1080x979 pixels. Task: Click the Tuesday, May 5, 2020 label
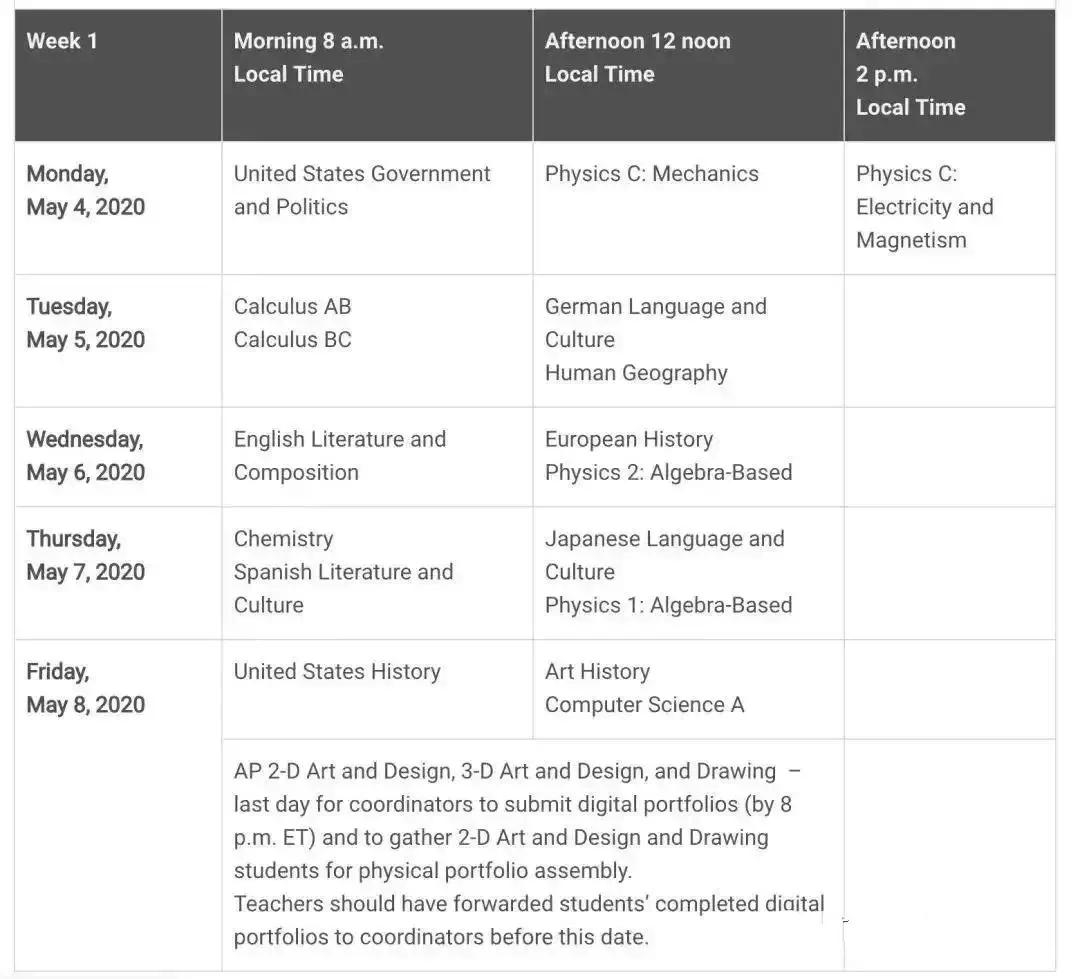click(x=85, y=323)
